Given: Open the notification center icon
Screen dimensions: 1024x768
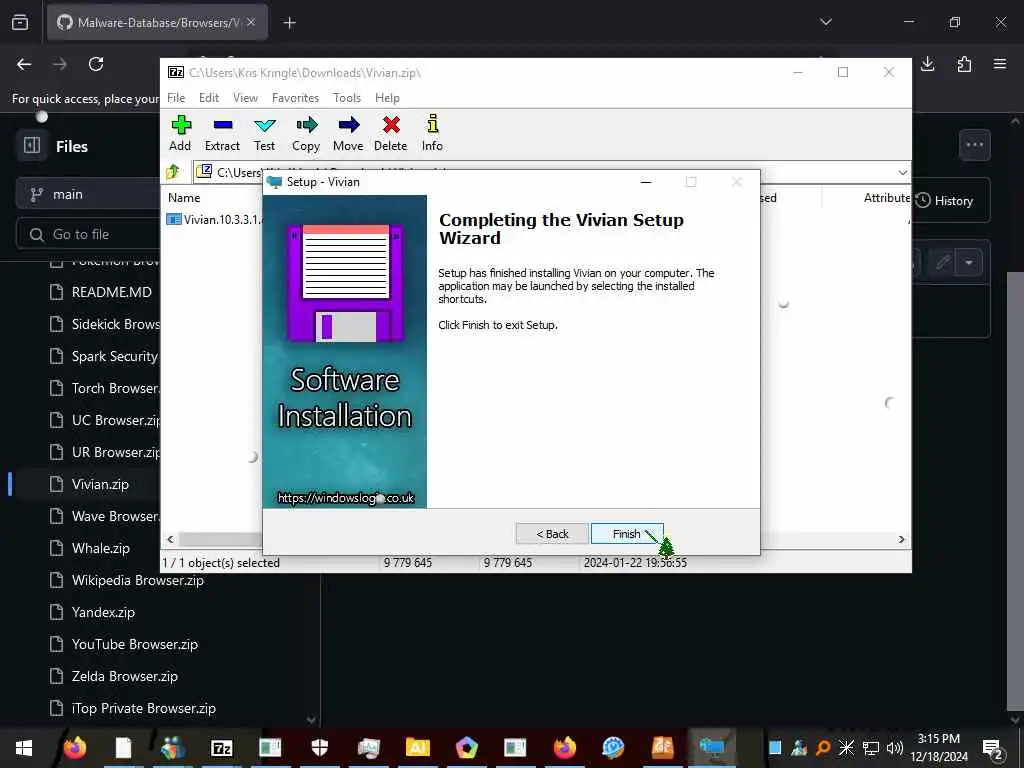Looking at the screenshot, I should coord(993,748).
